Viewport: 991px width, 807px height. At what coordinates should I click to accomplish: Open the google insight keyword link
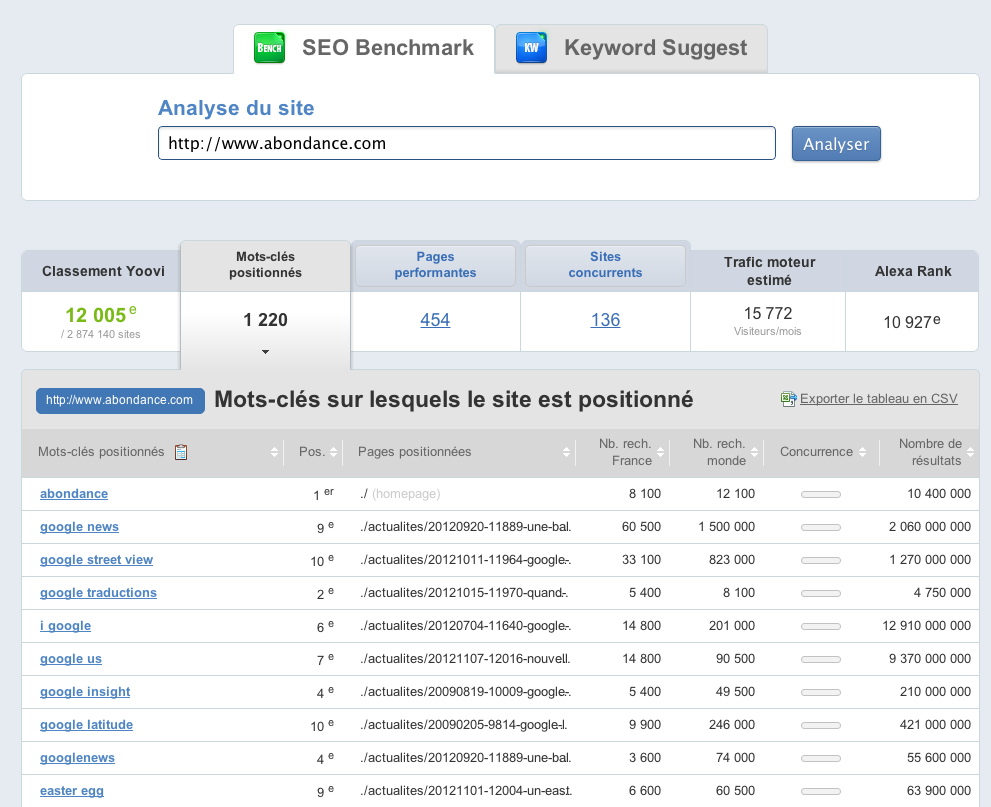[85, 692]
